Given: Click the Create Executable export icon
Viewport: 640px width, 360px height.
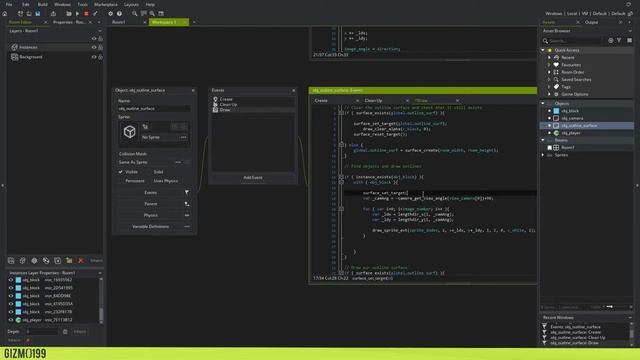Looking at the screenshot, I should pyautogui.click(x=53, y=13).
